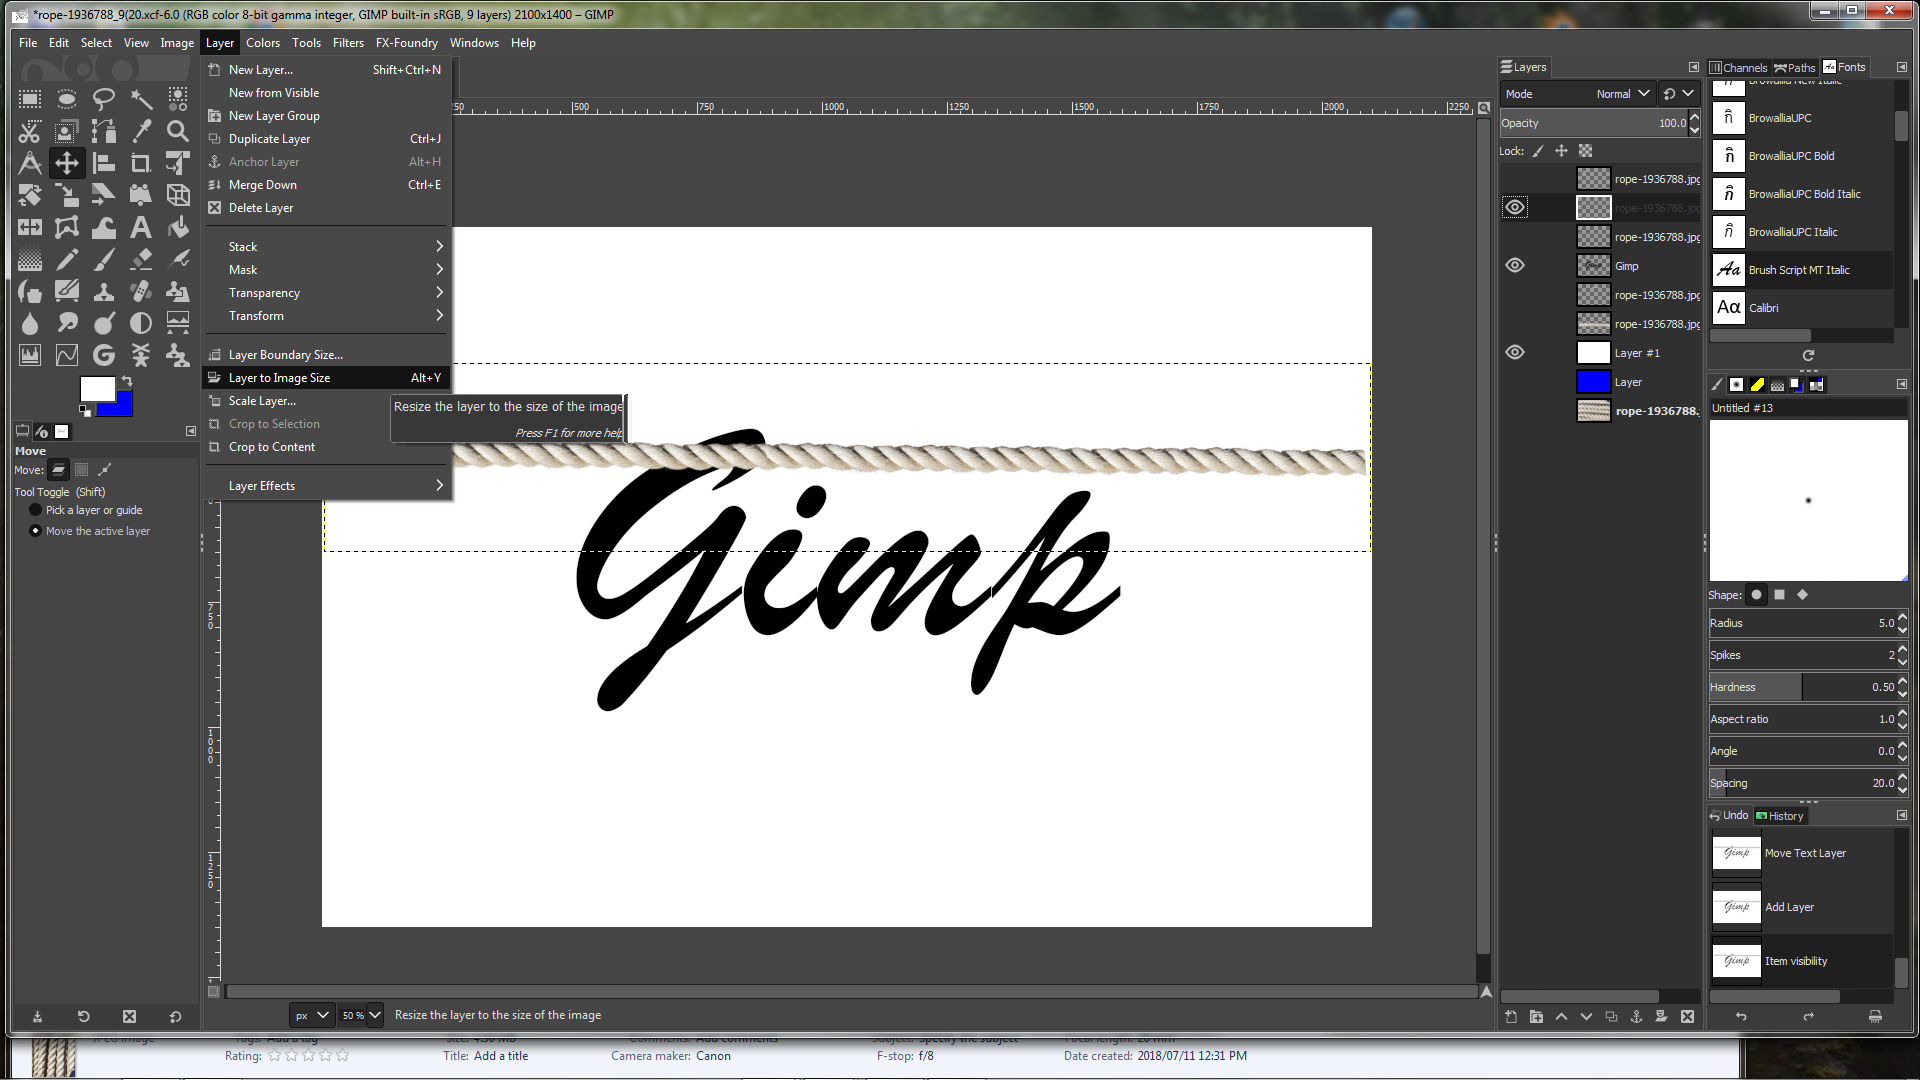1920x1080 pixels.
Task: Switch to the Channels tab
Action: (x=1738, y=67)
